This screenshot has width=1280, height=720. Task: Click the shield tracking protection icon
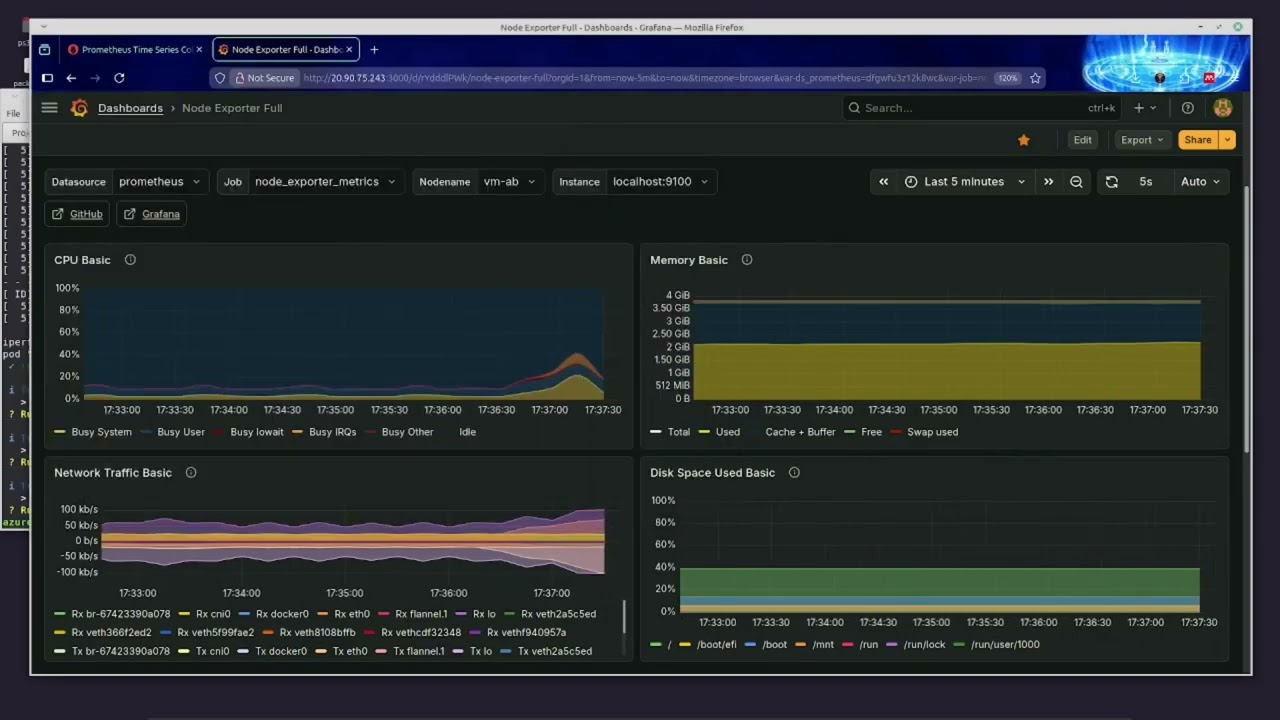coord(220,78)
